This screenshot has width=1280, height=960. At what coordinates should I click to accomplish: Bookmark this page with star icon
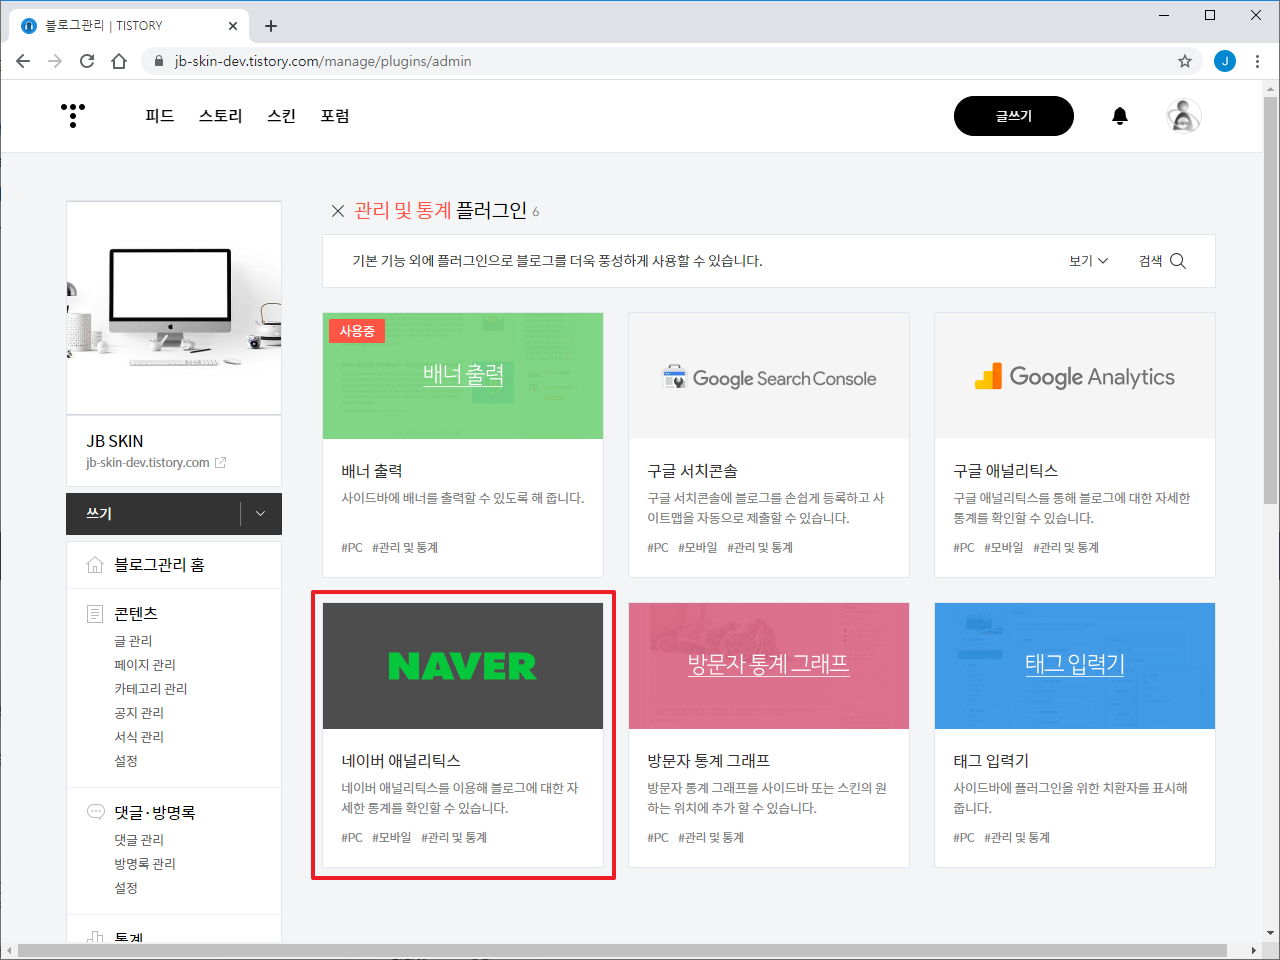pos(1185,61)
